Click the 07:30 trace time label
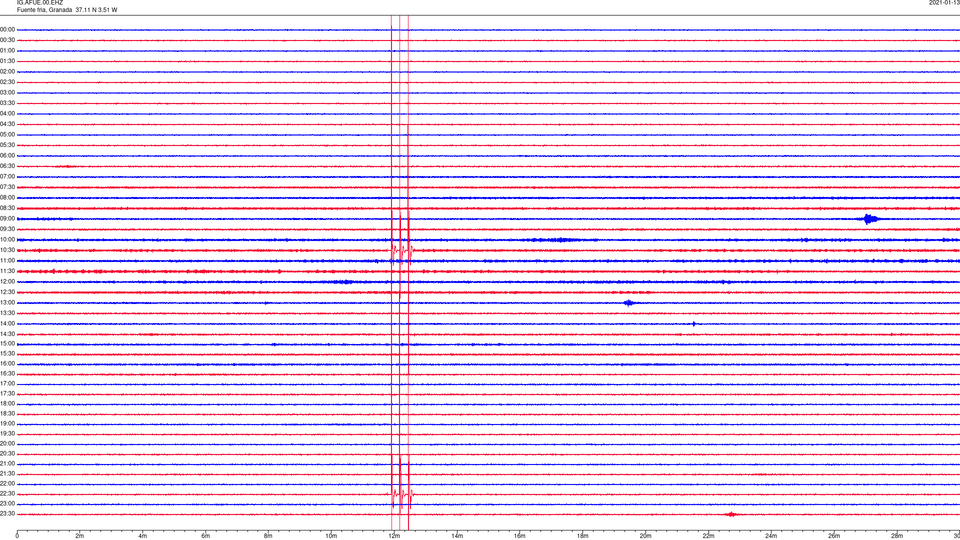This screenshot has width=960, height=540. pyautogui.click(x=7, y=187)
